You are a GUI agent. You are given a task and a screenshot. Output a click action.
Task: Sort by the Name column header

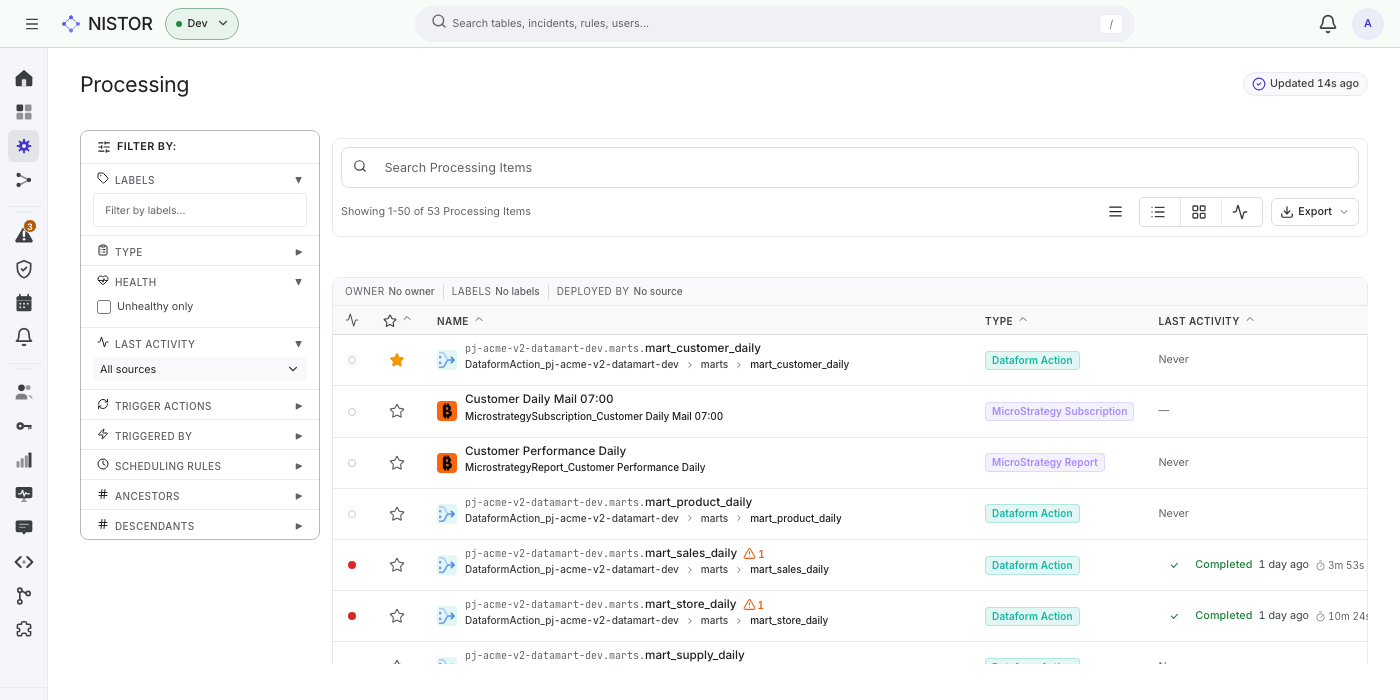(460, 321)
